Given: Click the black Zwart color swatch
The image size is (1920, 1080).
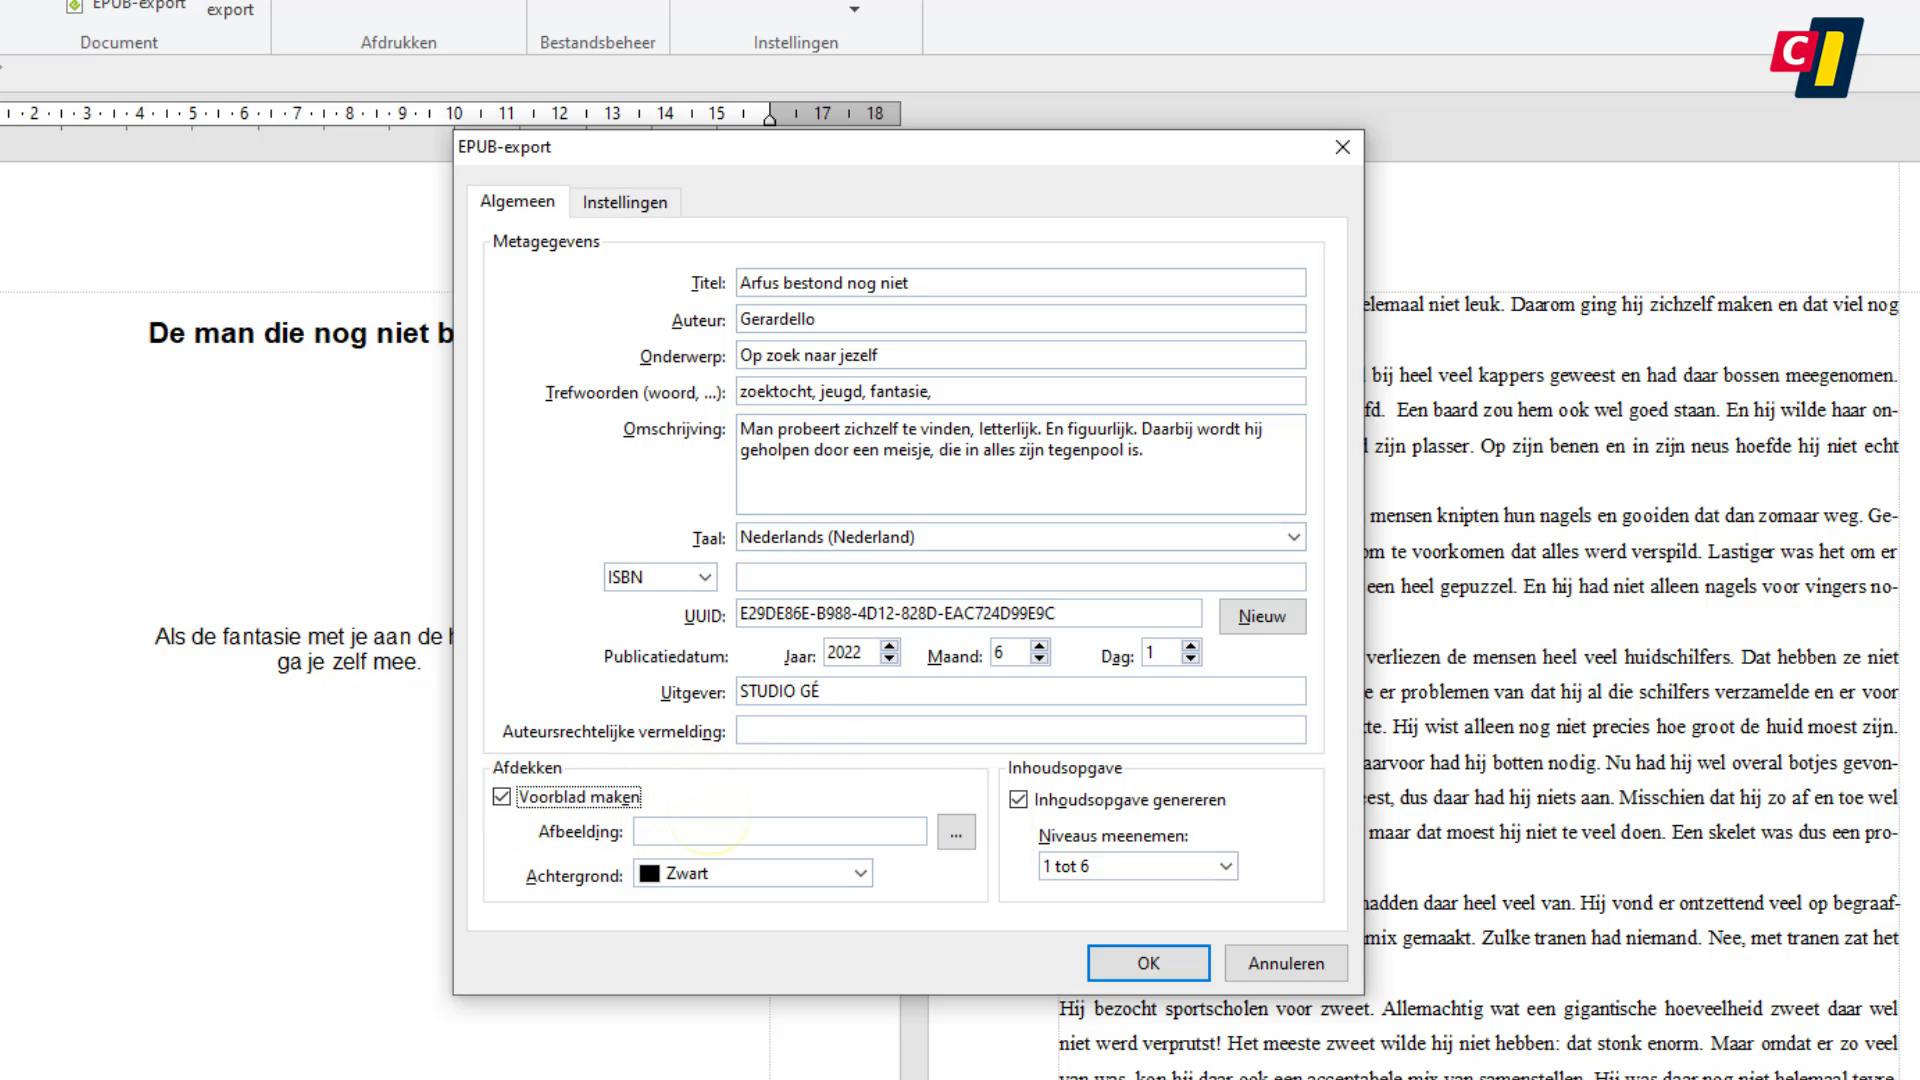Looking at the screenshot, I should click(x=651, y=873).
